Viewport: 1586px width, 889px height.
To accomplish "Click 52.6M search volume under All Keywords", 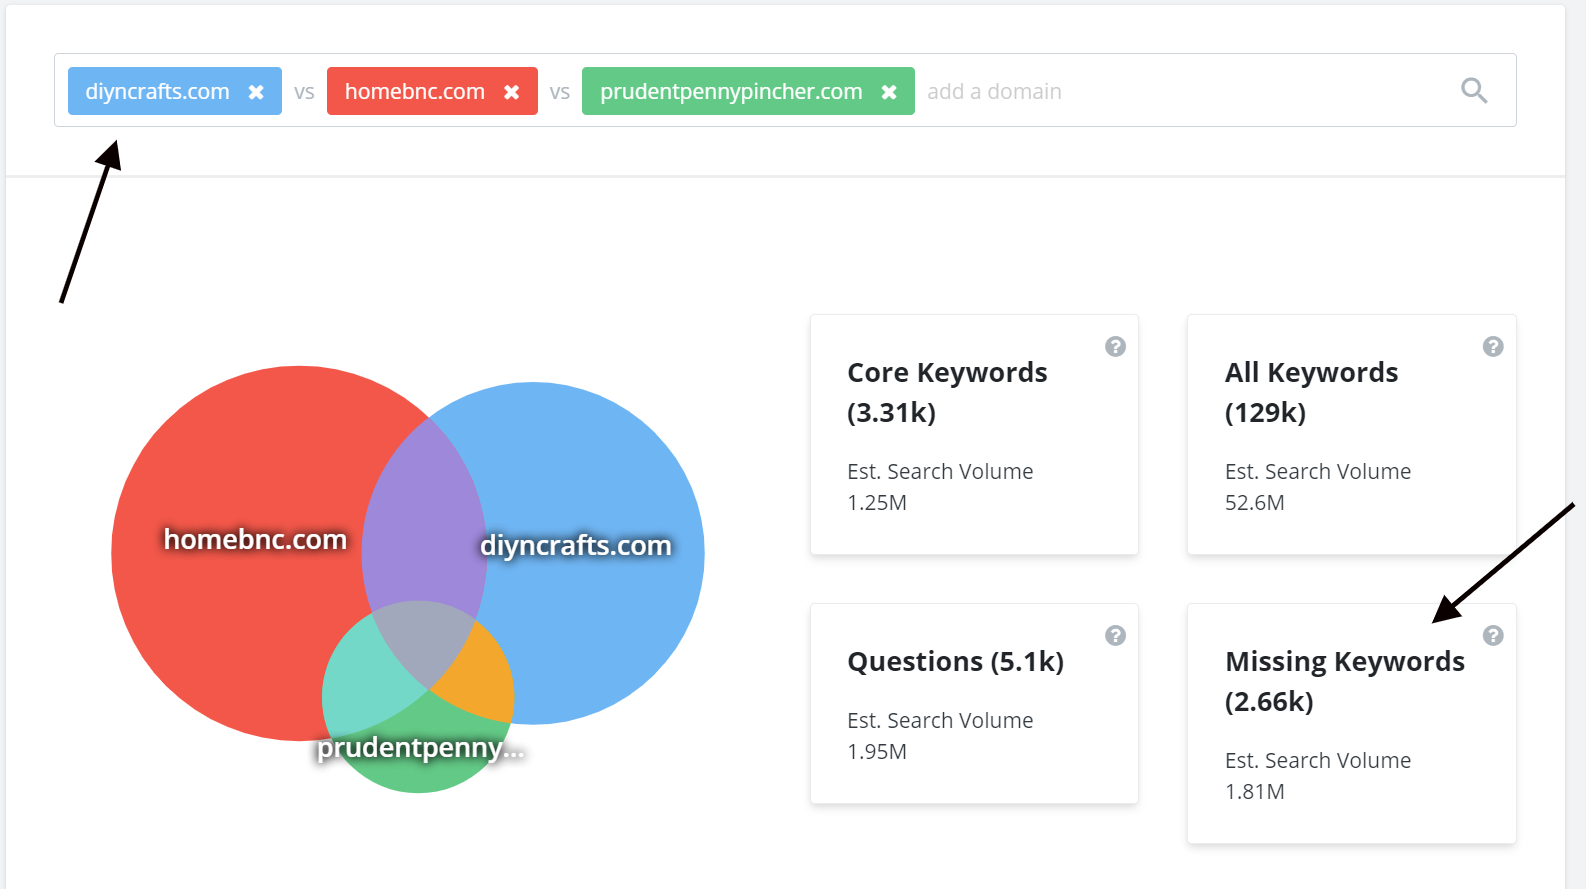I will coord(1254,503).
